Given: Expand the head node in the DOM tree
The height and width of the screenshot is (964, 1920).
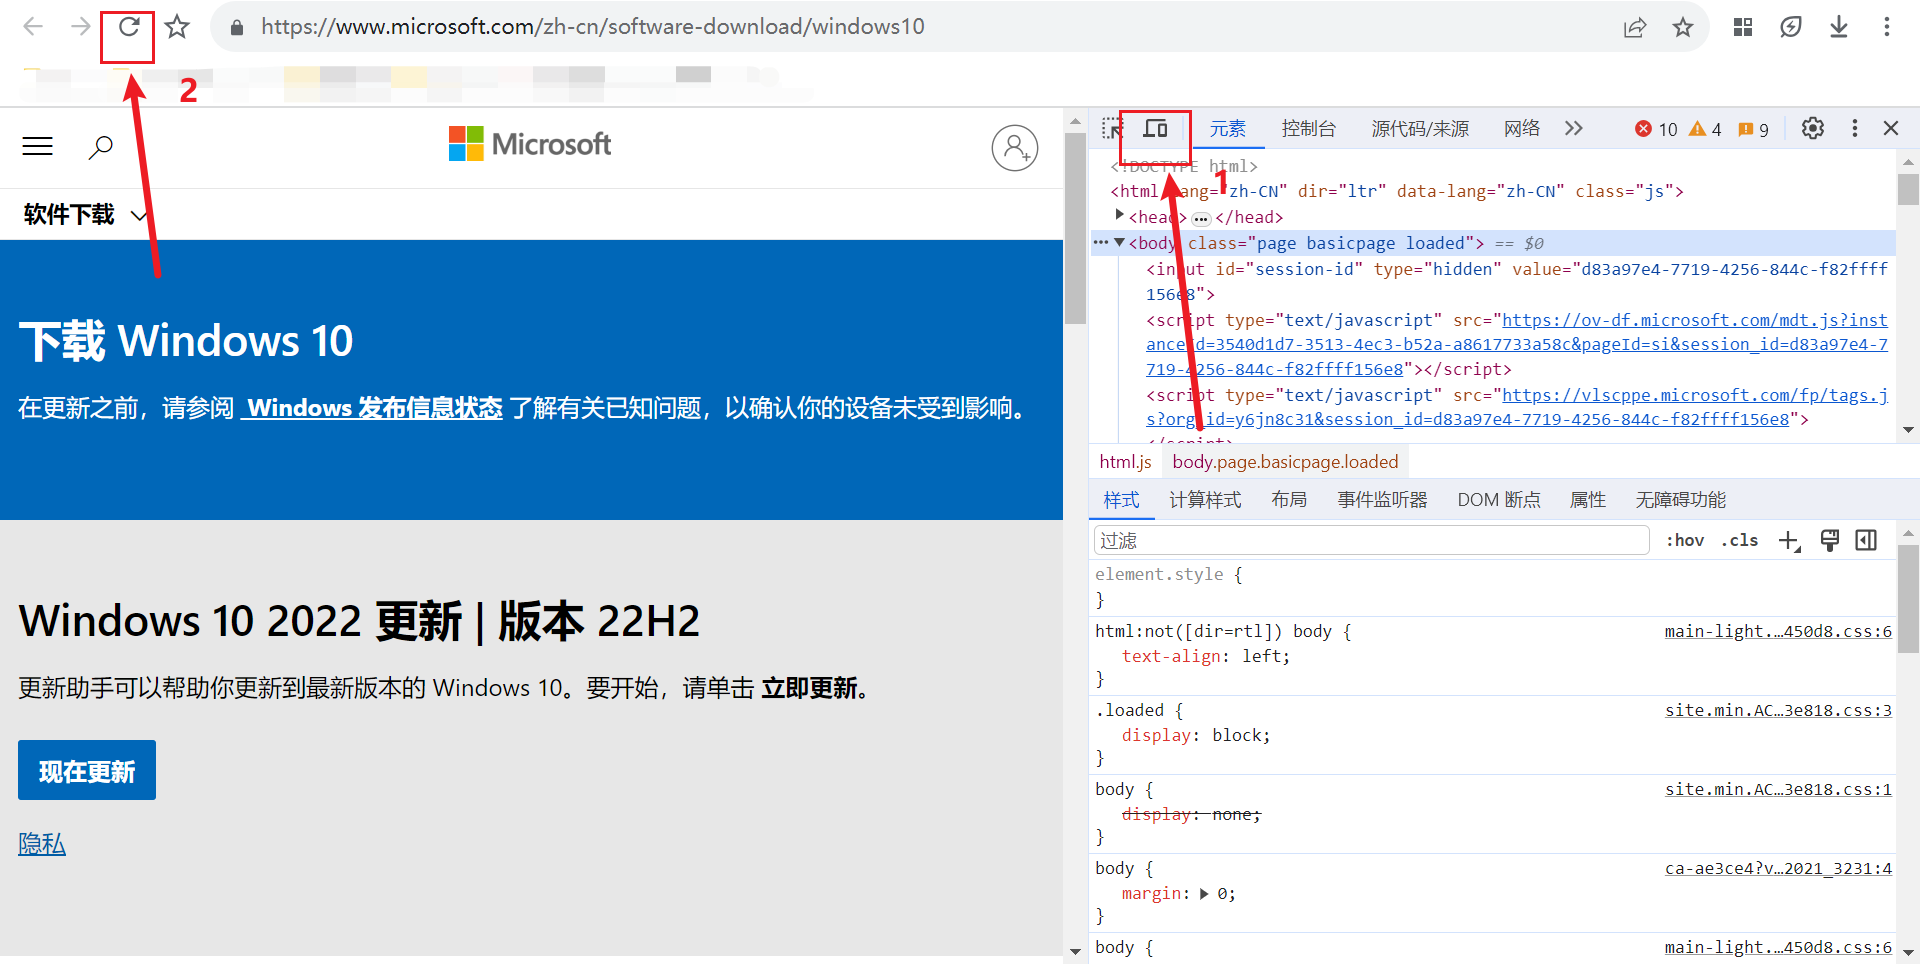Looking at the screenshot, I should tap(1120, 215).
